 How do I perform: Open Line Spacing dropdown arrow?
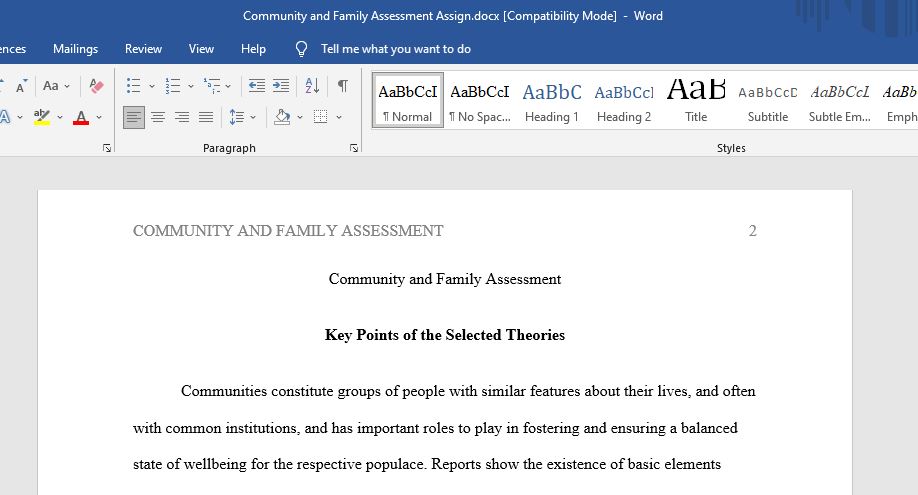pos(253,117)
